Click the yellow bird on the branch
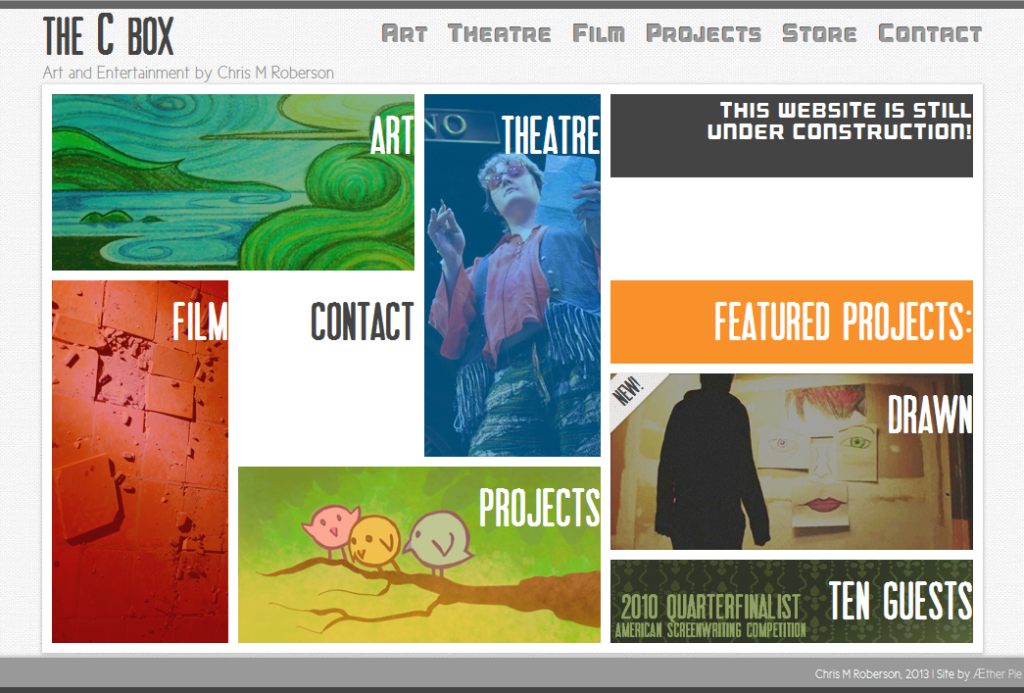The height and width of the screenshot is (693, 1024). tap(374, 541)
